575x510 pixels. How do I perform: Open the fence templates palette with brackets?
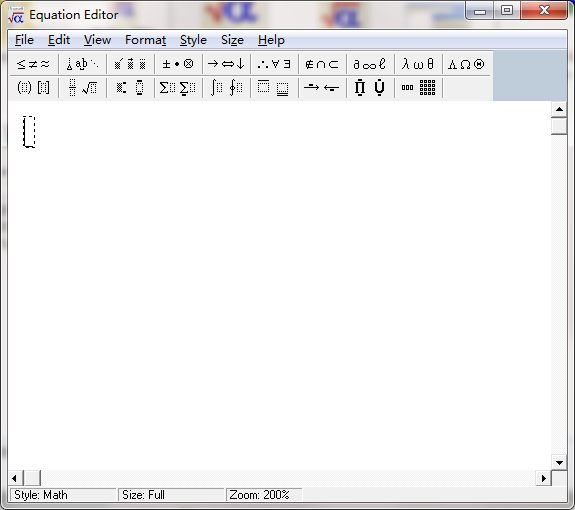click(33, 88)
